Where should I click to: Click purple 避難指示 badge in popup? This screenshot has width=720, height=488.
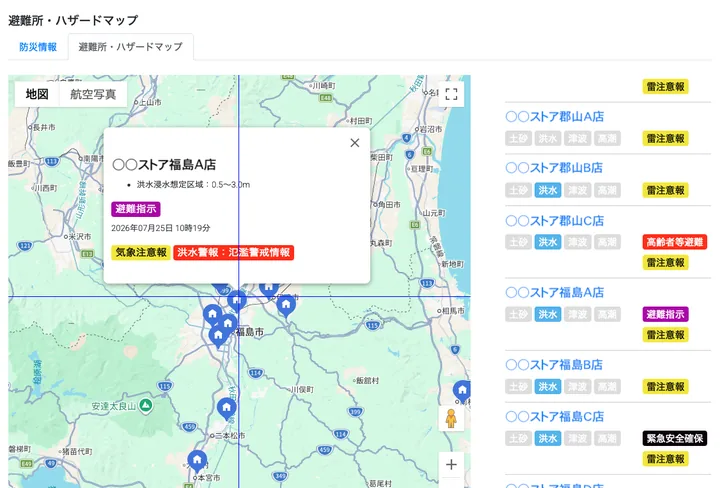136,209
